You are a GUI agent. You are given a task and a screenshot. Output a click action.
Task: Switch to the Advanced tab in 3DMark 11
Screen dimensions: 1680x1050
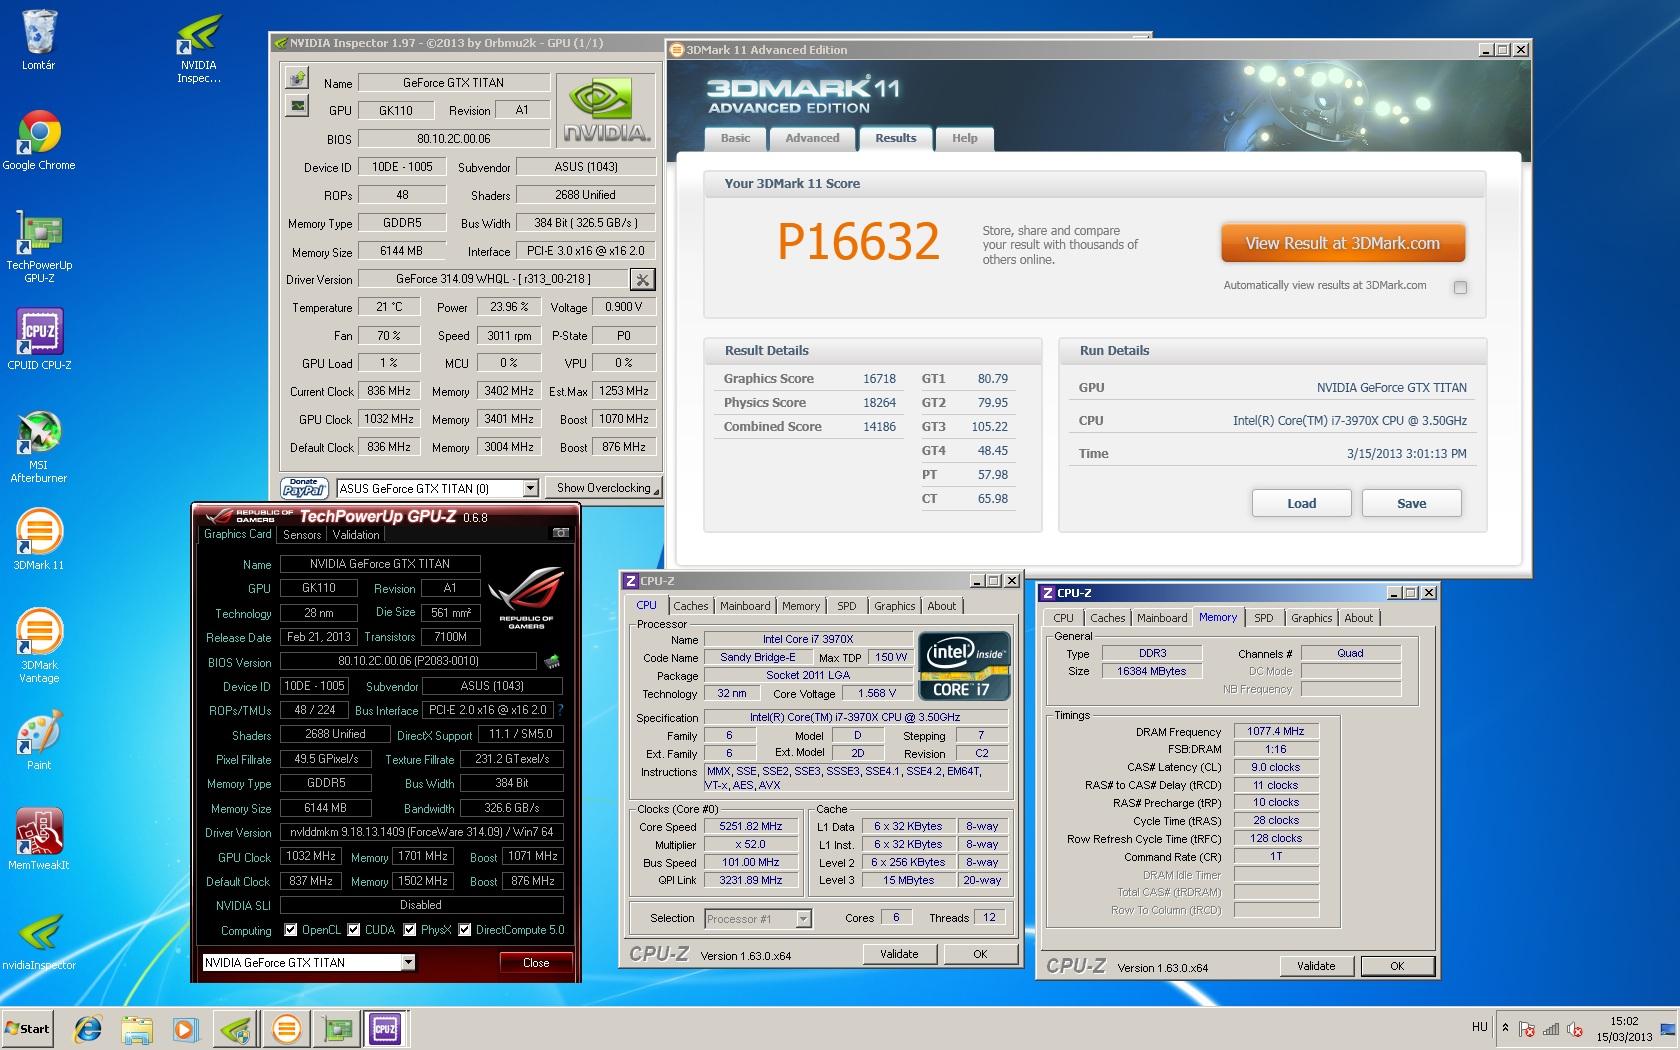point(812,139)
